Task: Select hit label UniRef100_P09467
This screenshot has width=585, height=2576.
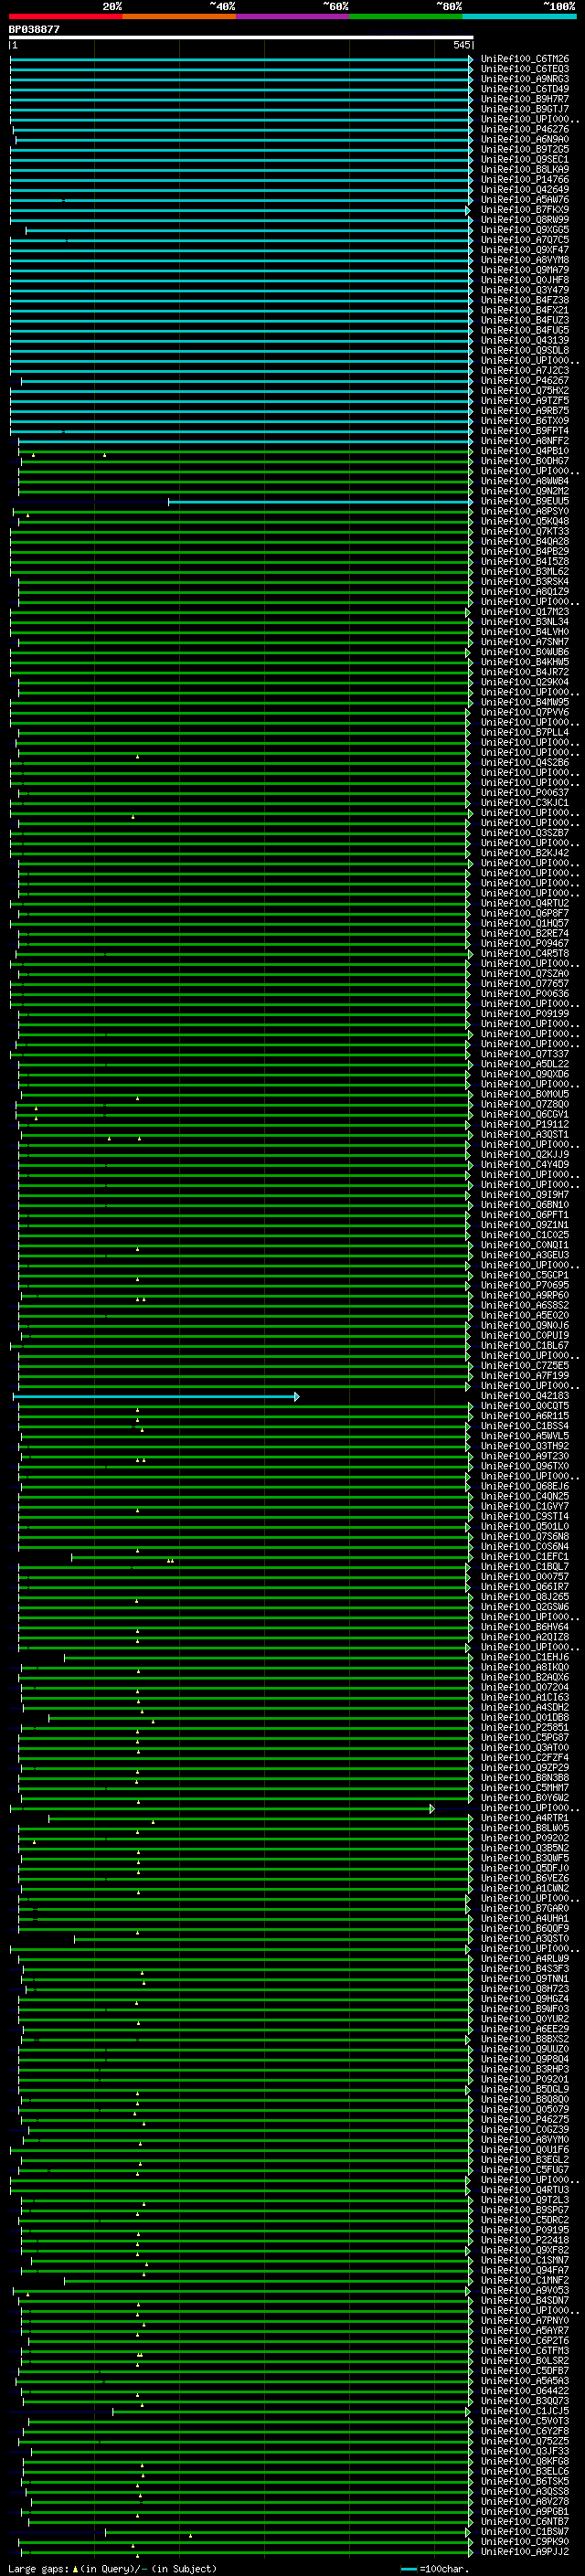Action: coord(525,944)
